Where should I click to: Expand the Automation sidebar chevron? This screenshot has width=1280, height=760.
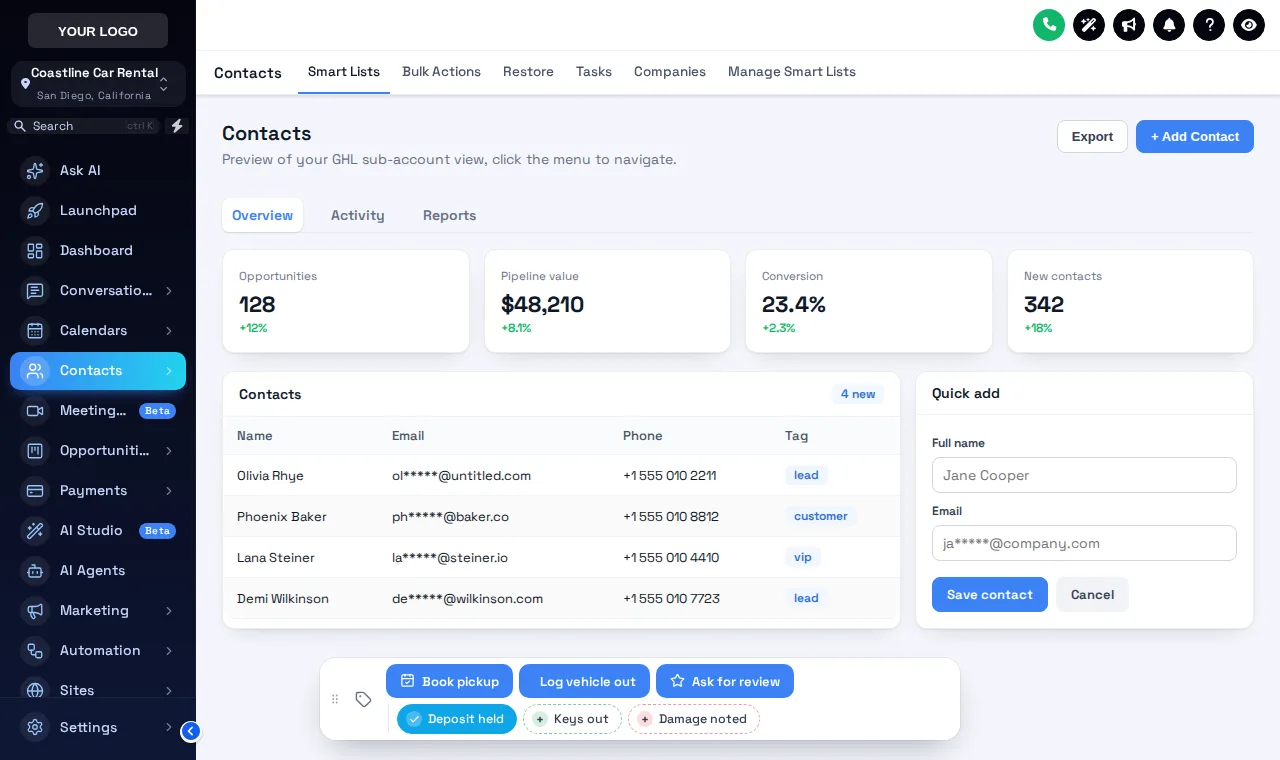pyautogui.click(x=169, y=651)
